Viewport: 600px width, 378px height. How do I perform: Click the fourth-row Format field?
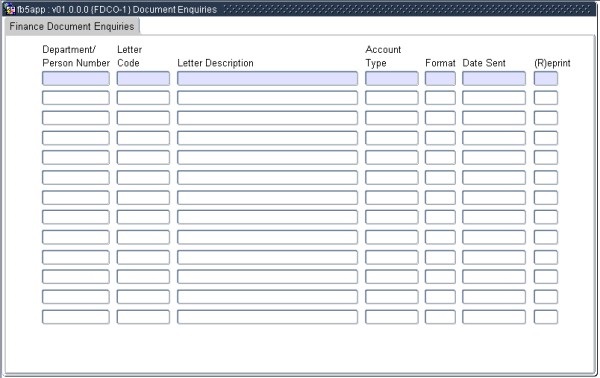point(440,138)
